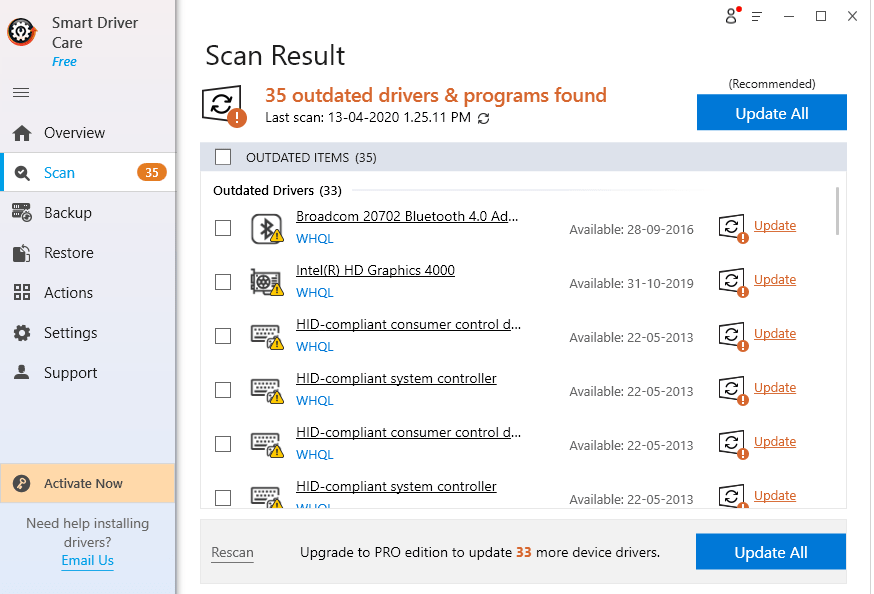874x594 pixels.
Task: Click the driver list vertical scrollbar thumb
Action: coord(837,211)
